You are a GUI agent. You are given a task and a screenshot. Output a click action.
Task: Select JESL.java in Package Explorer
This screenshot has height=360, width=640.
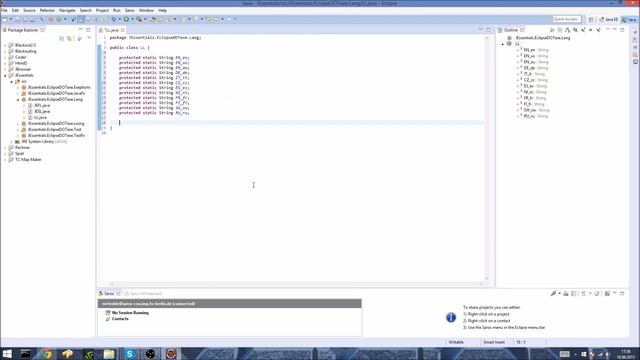coord(42,111)
